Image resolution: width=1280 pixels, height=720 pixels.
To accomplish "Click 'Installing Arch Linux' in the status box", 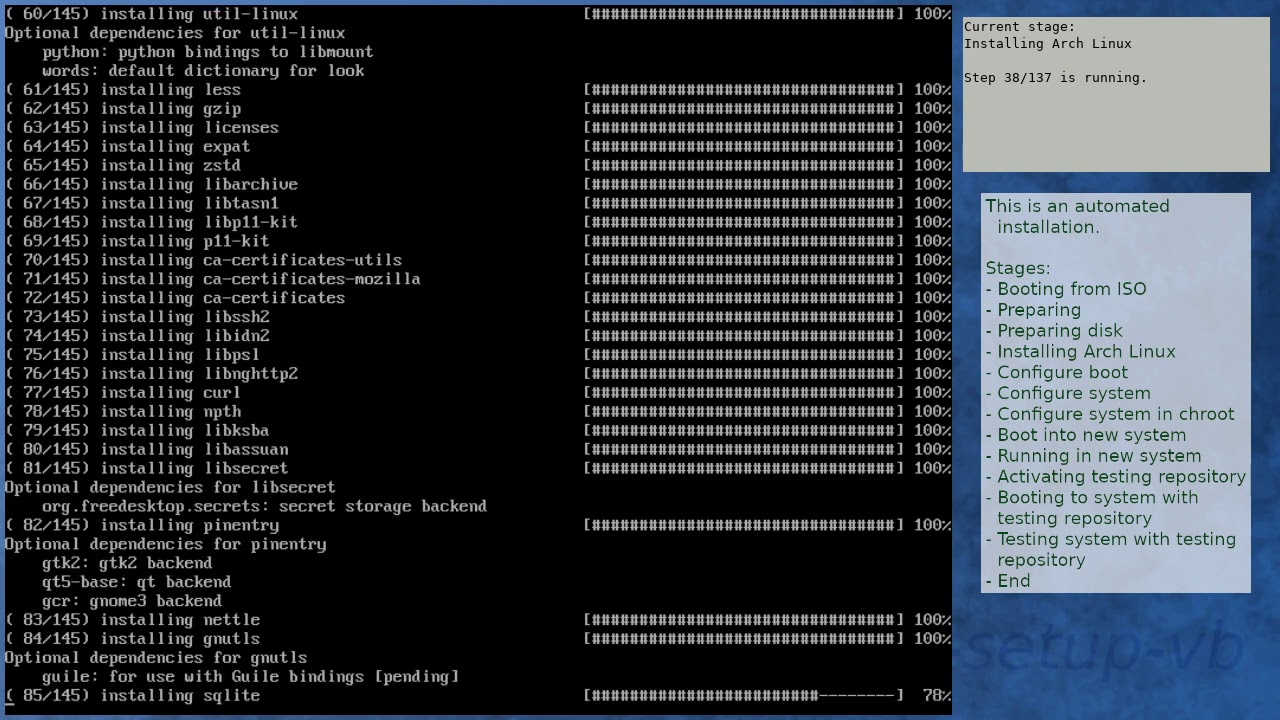I will (1047, 44).
